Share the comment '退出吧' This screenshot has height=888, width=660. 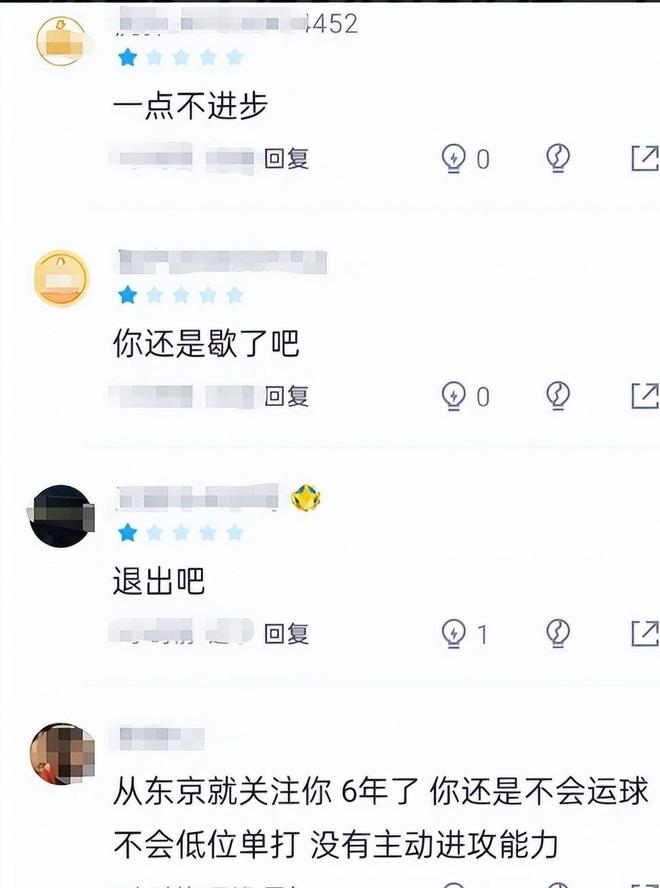tap(645, 633)
